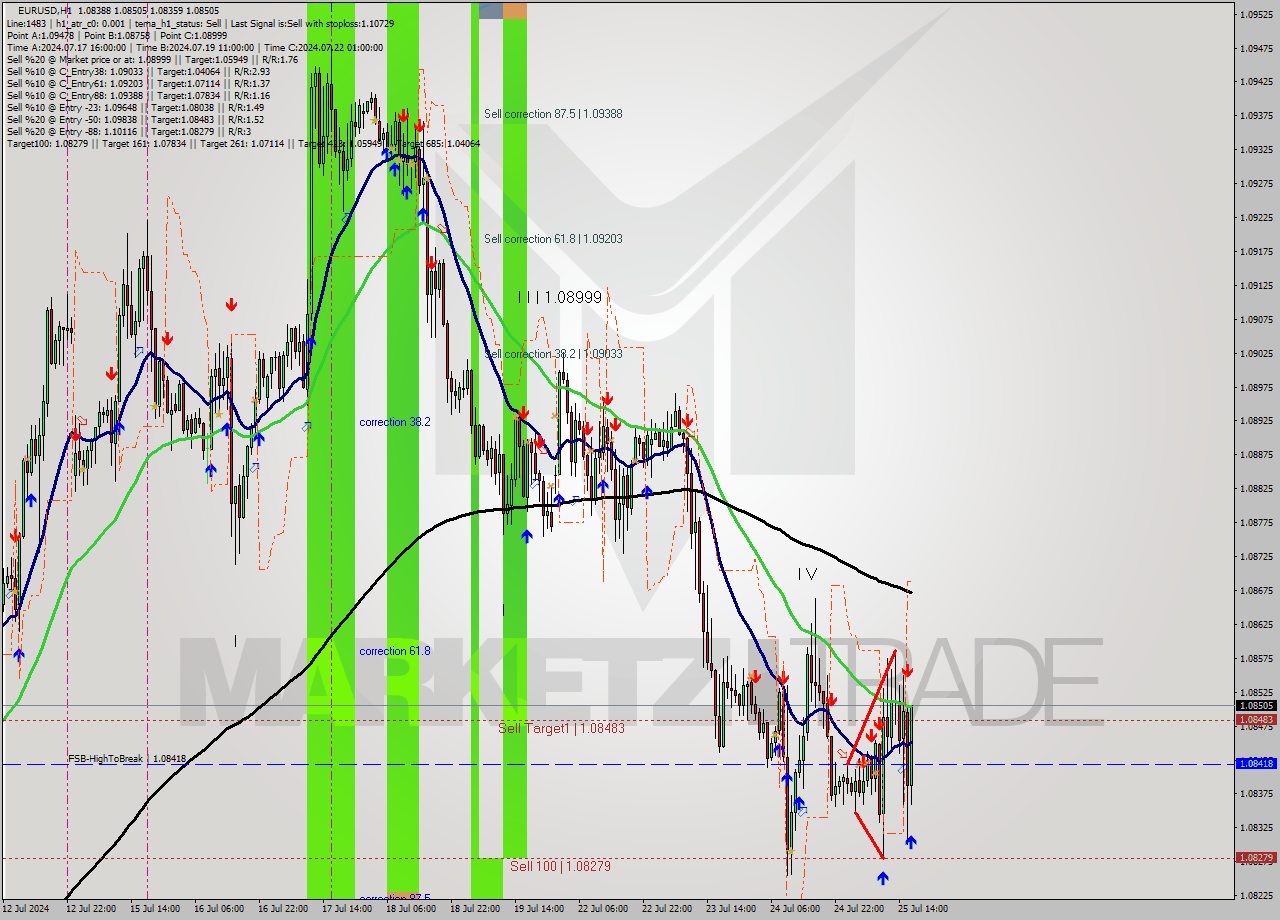The width and height of the screenshot is (1280, 920).
Task: Click the Point A / Point B / Point C line
Action: (117, 35)
